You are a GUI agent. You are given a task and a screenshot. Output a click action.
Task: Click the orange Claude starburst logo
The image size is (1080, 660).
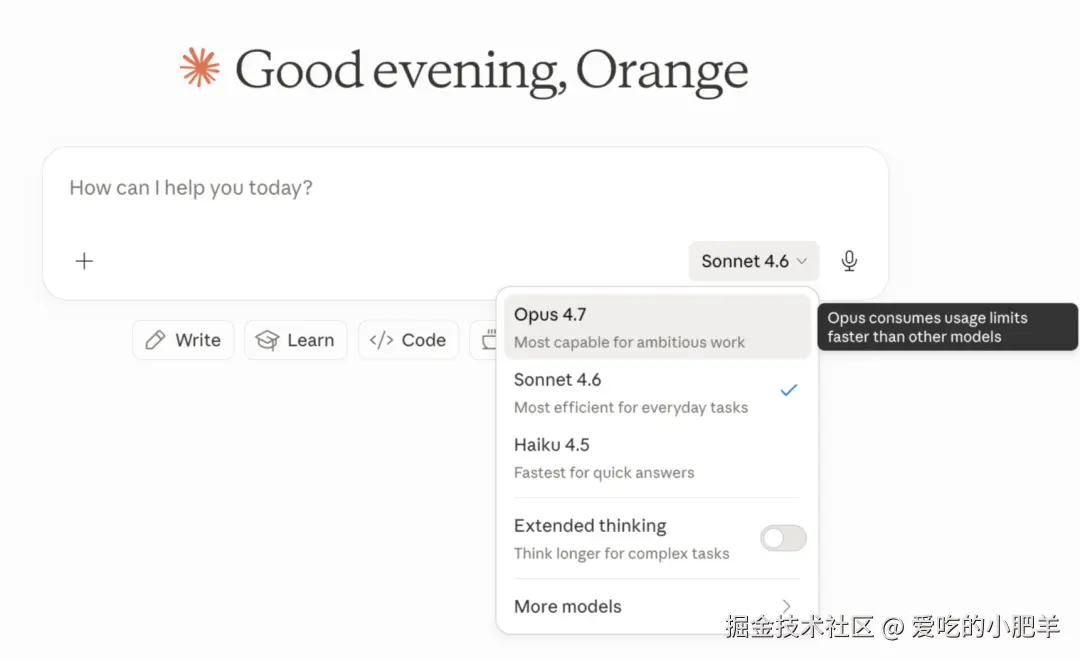(200, 68)
